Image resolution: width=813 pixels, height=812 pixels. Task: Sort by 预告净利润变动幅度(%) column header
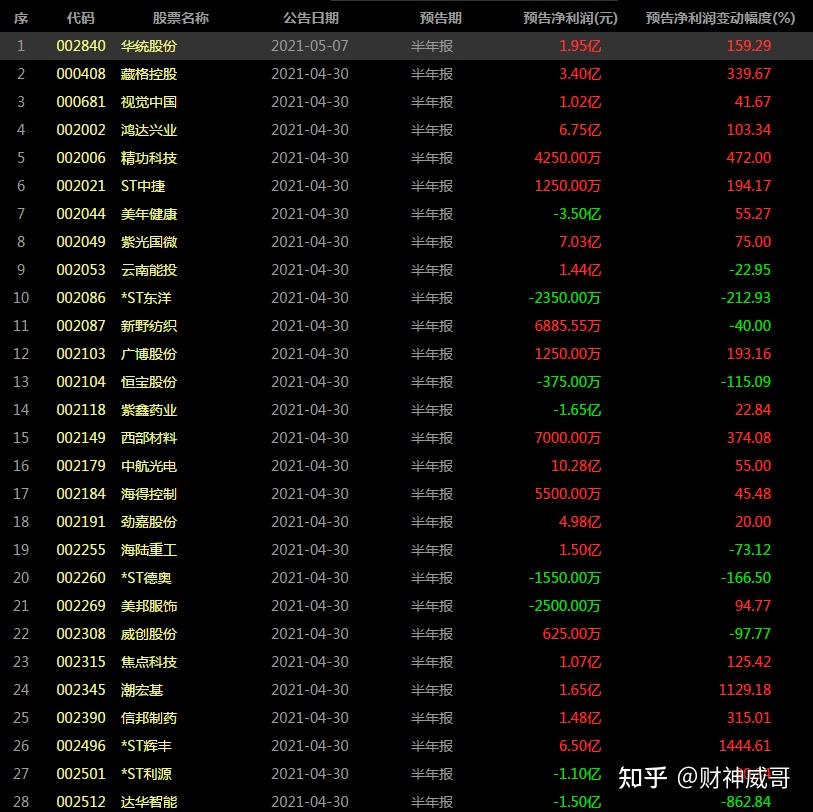(x=720, y=18)
